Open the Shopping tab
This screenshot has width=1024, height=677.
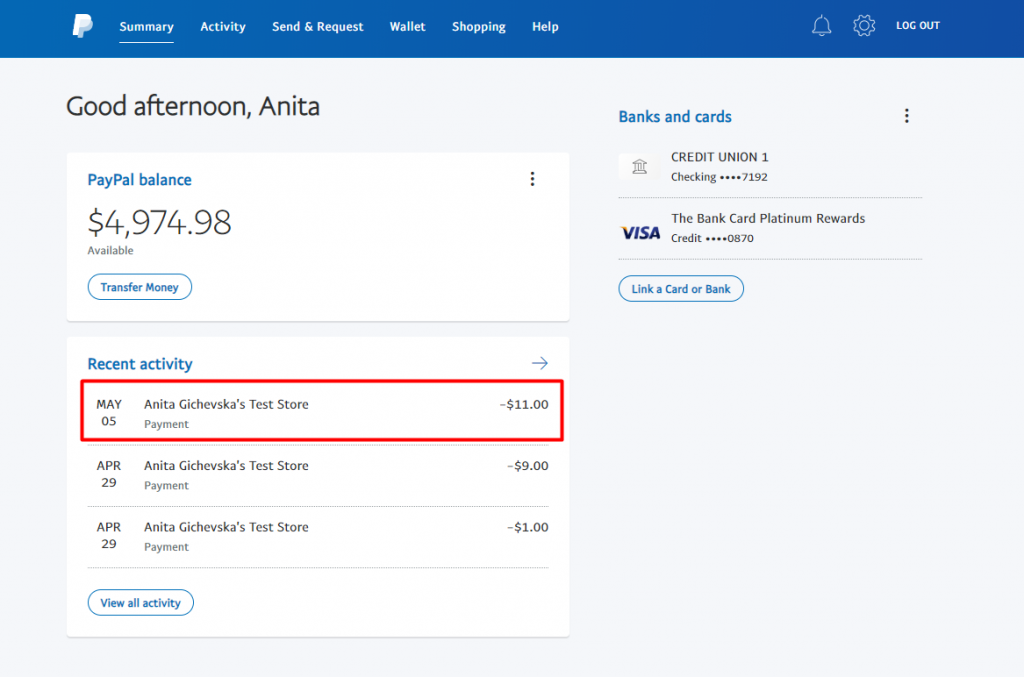479,27
